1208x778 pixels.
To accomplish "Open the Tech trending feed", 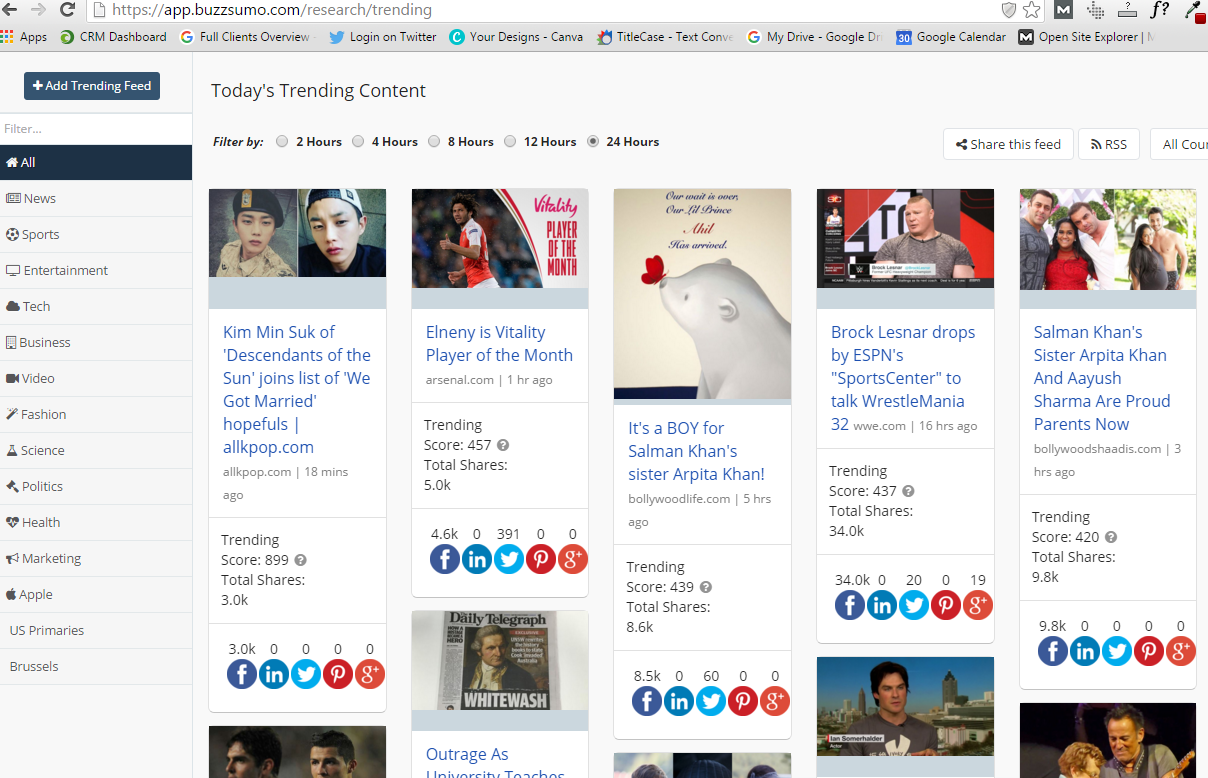I will (x=96, y=306).
